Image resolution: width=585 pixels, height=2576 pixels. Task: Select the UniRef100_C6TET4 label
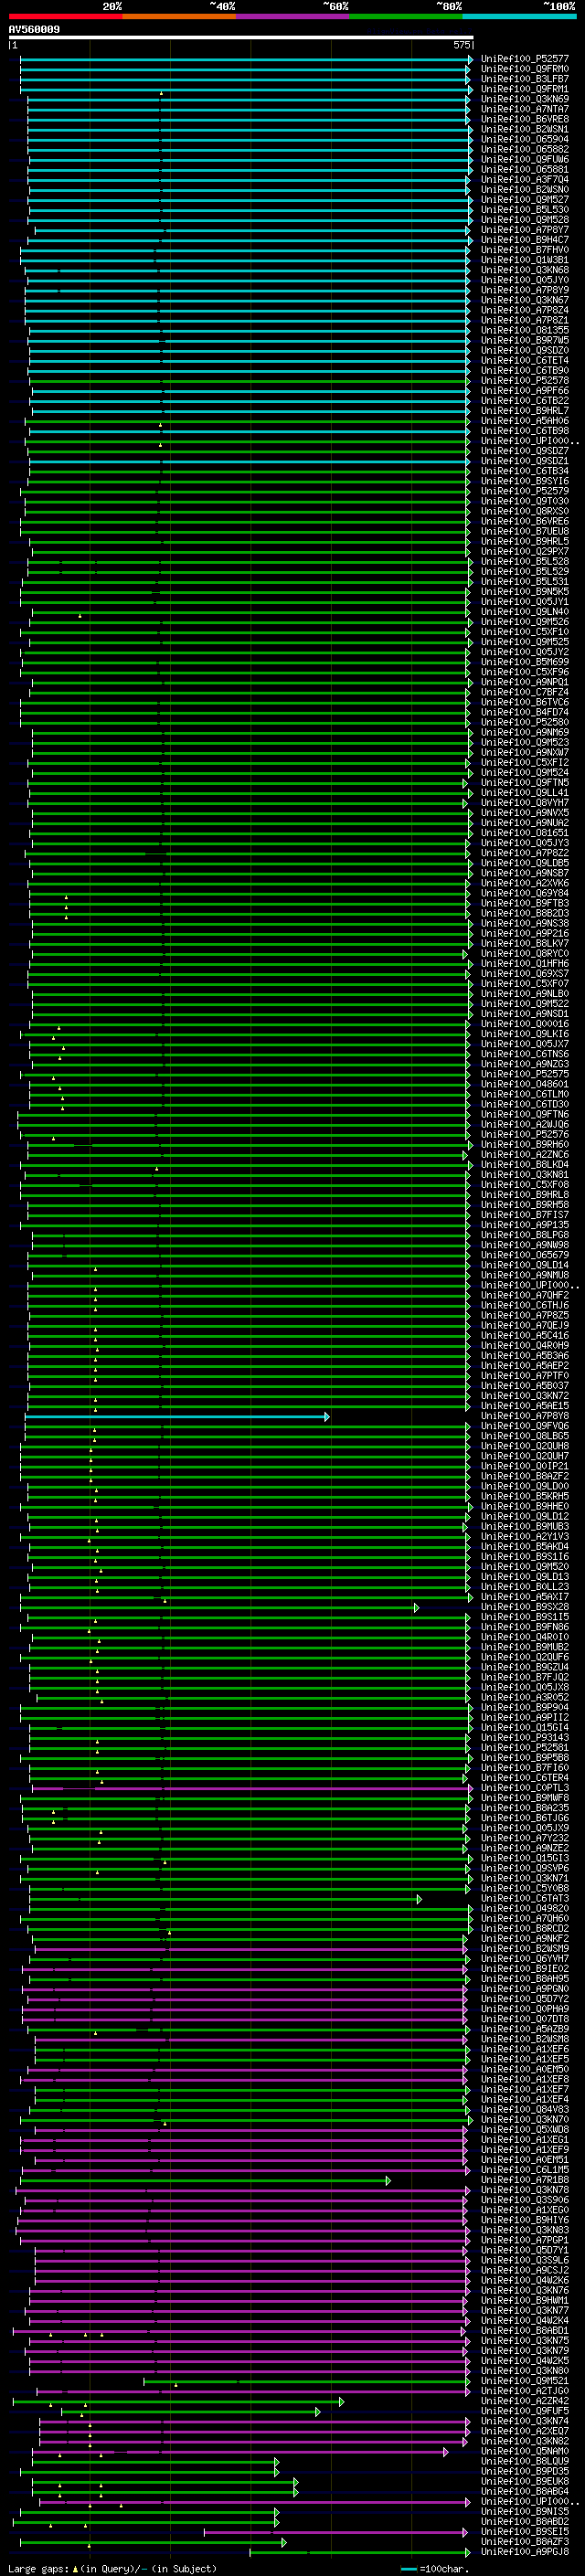tap(525, 361)
